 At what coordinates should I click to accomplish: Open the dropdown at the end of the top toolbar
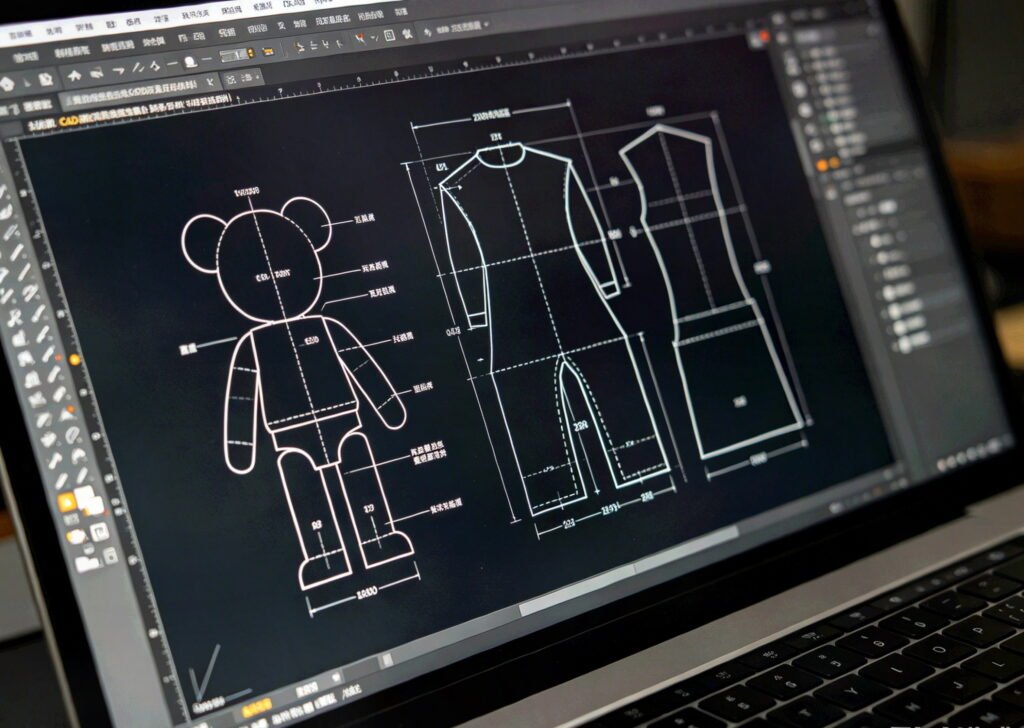(x=487, y=25)
